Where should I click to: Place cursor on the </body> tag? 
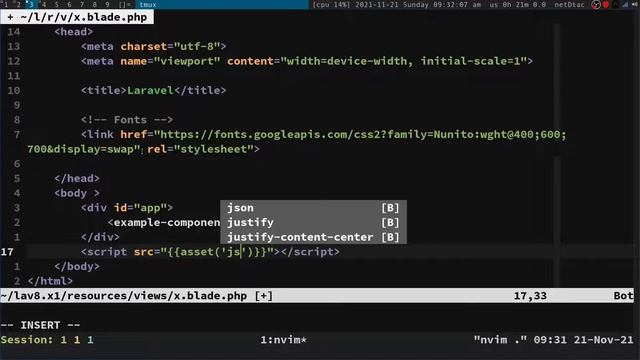coord(77,267)
